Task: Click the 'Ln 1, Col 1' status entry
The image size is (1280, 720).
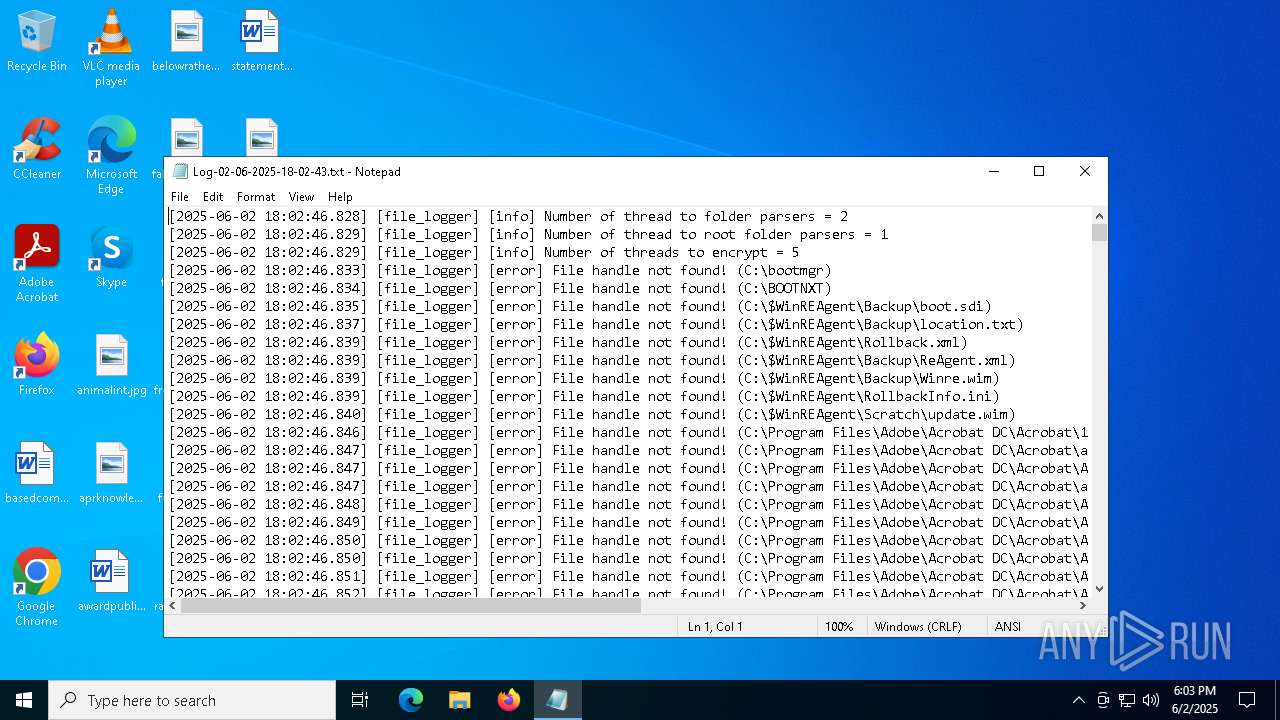Action: coord(715,627)
